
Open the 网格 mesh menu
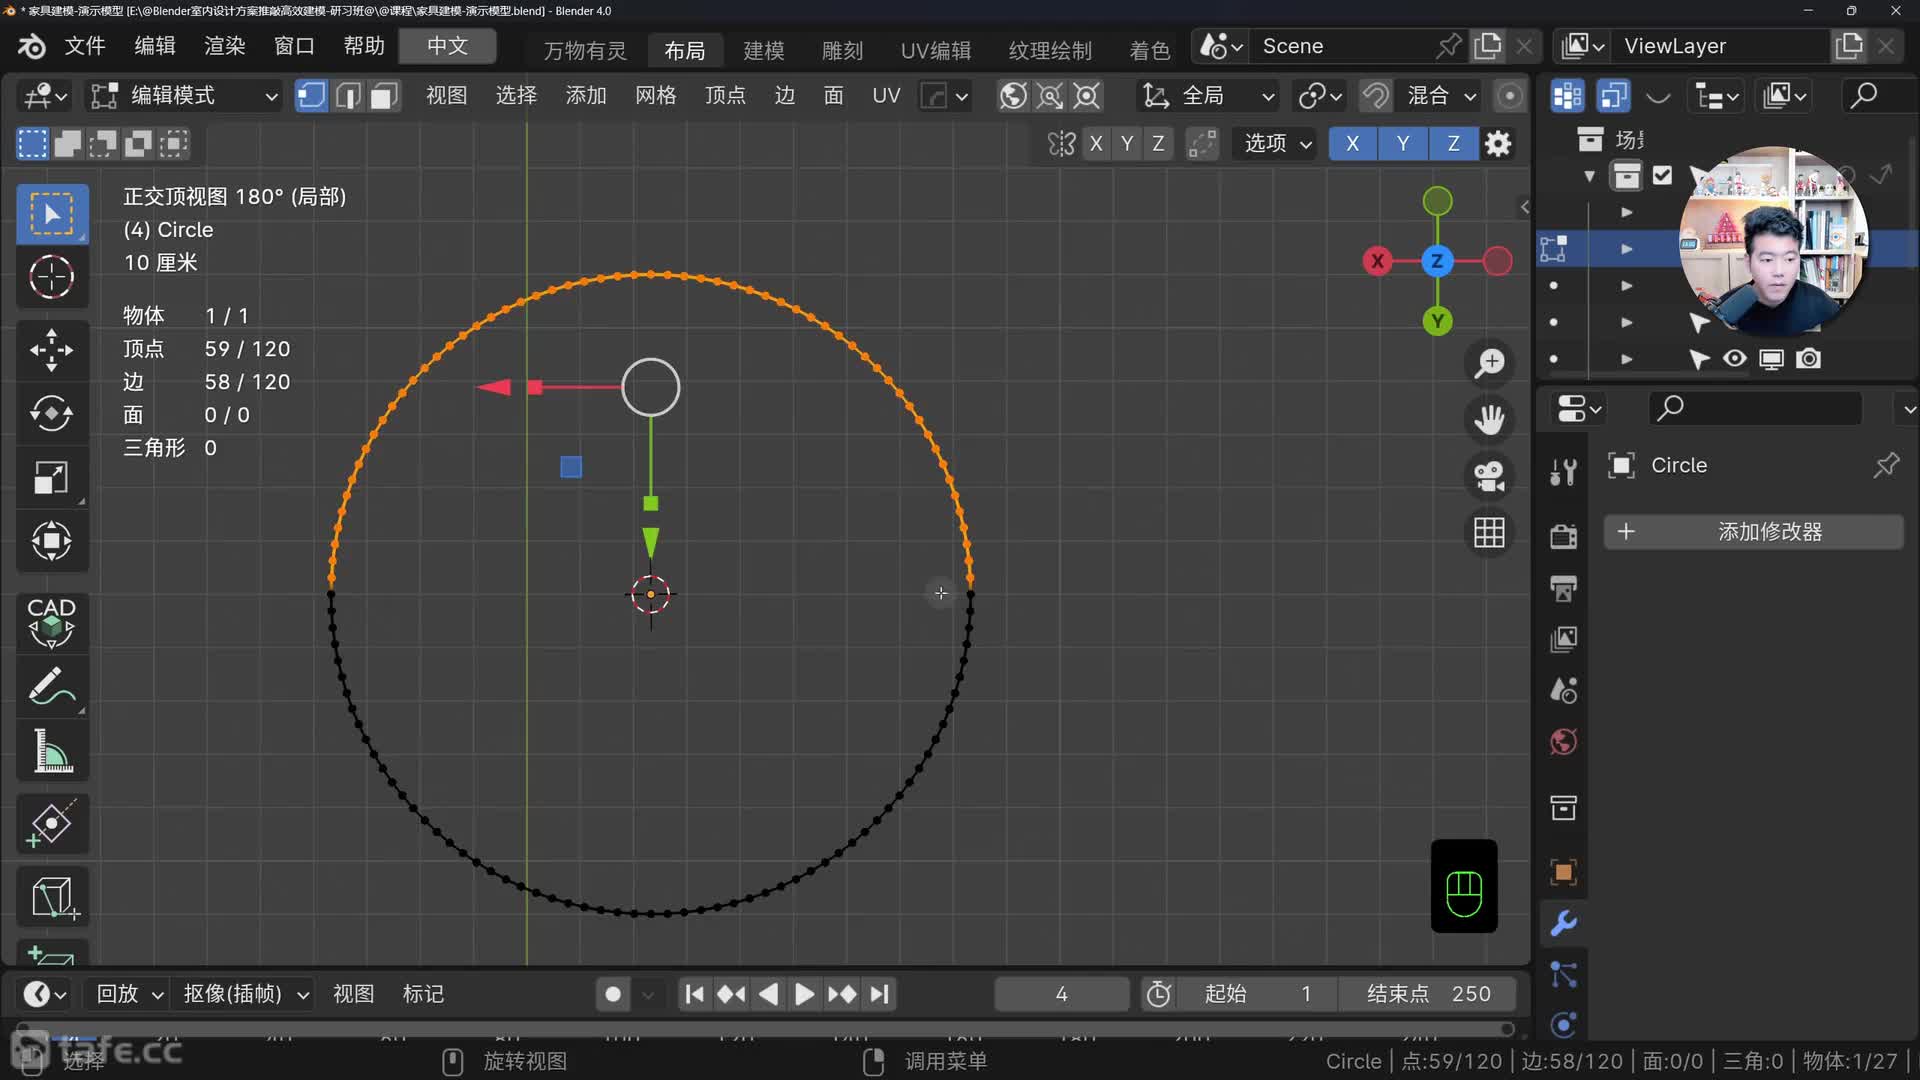[655, 96]
